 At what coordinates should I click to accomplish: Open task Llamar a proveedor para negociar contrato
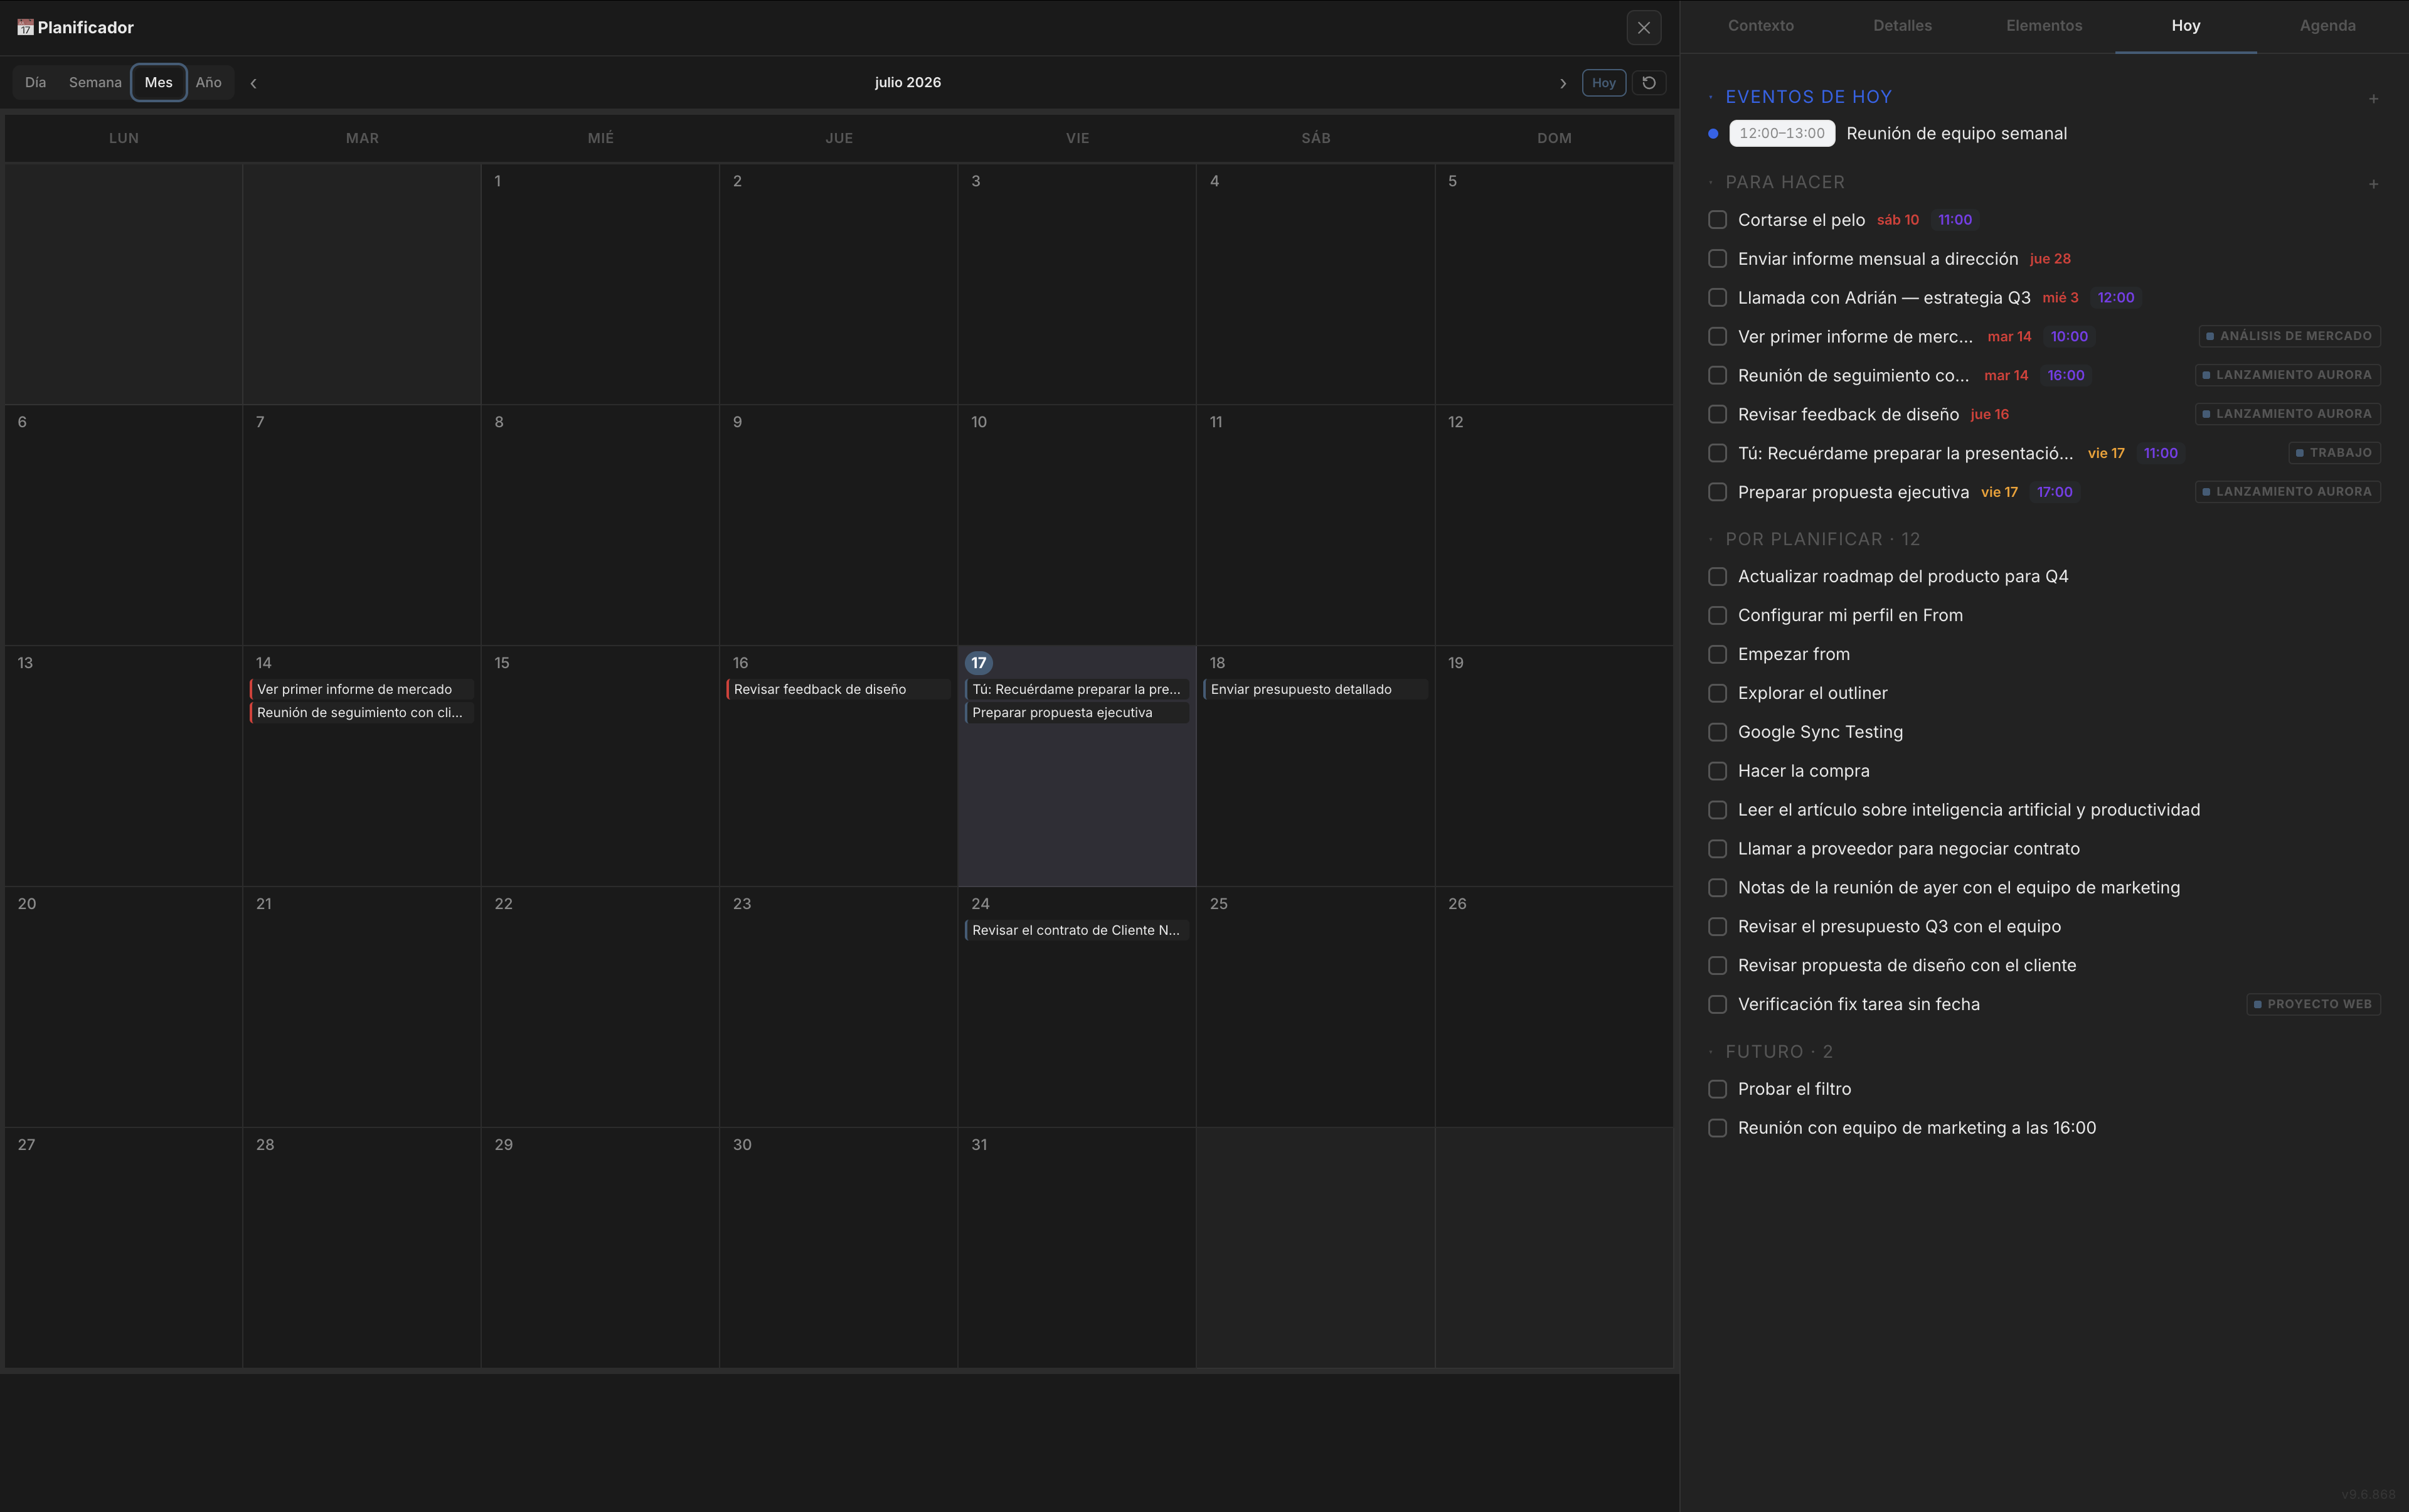pos(1908,849)
